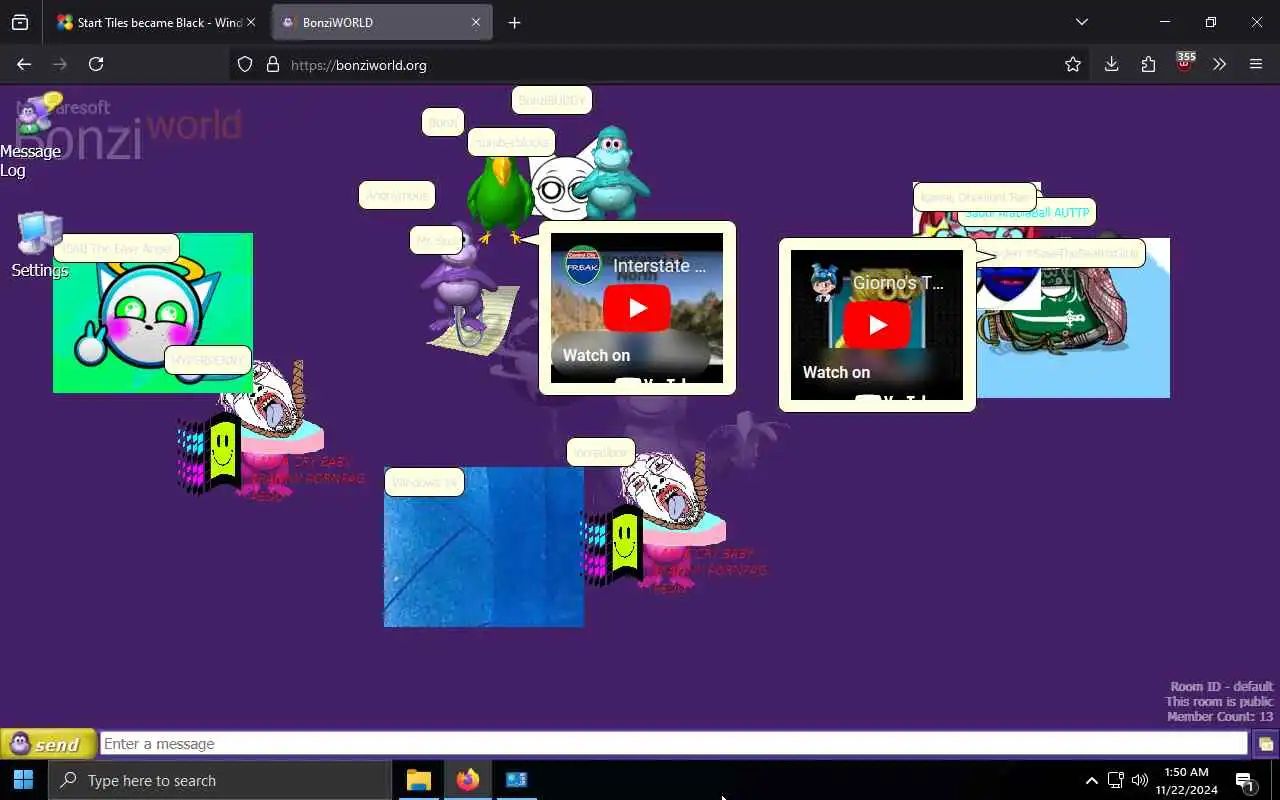Click the site security padlock icon
Image resolution: width=1280 pixels, height=800 pixels.
click(x=272, y=64)
